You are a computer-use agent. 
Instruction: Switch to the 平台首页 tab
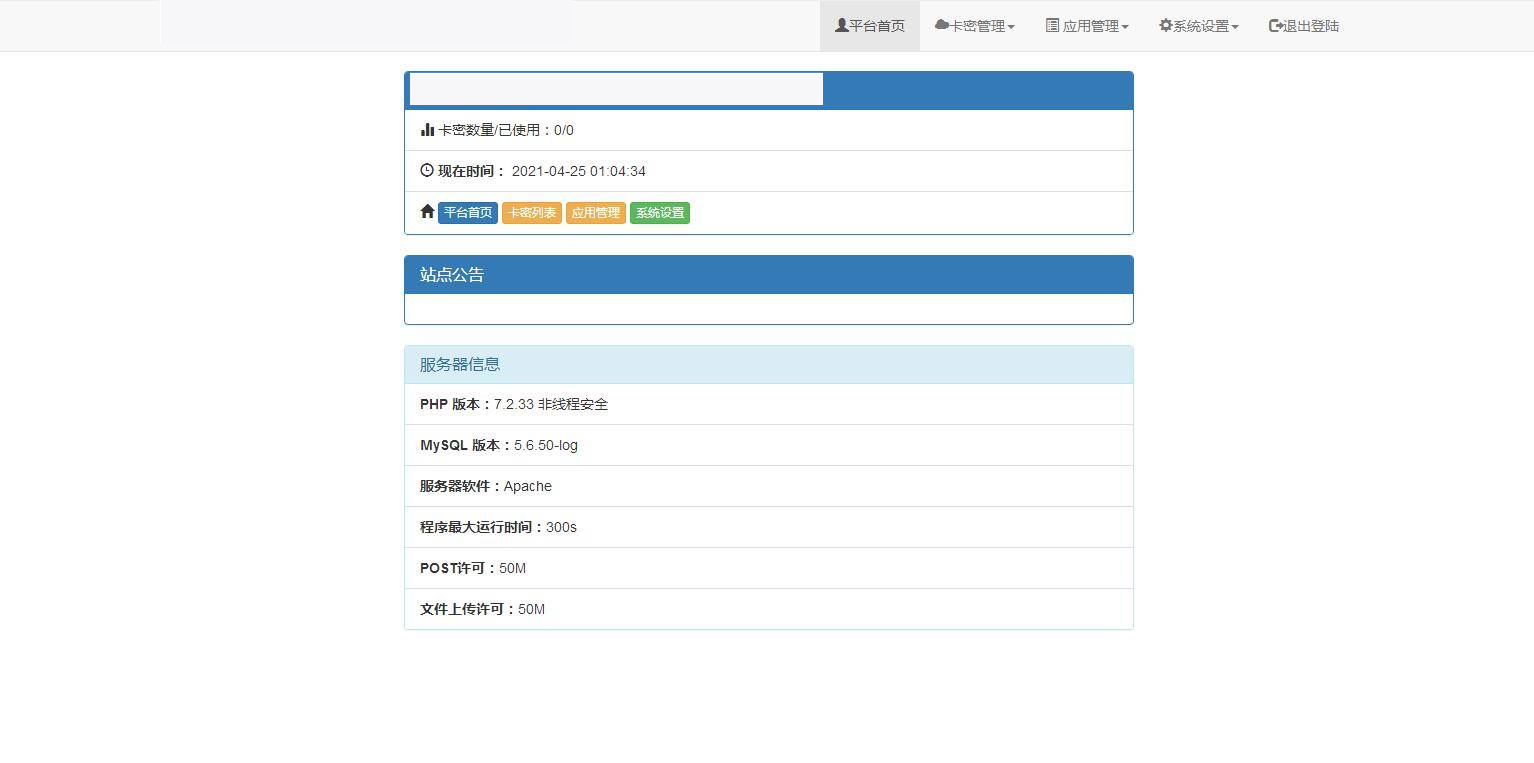(x=869, y=25)
